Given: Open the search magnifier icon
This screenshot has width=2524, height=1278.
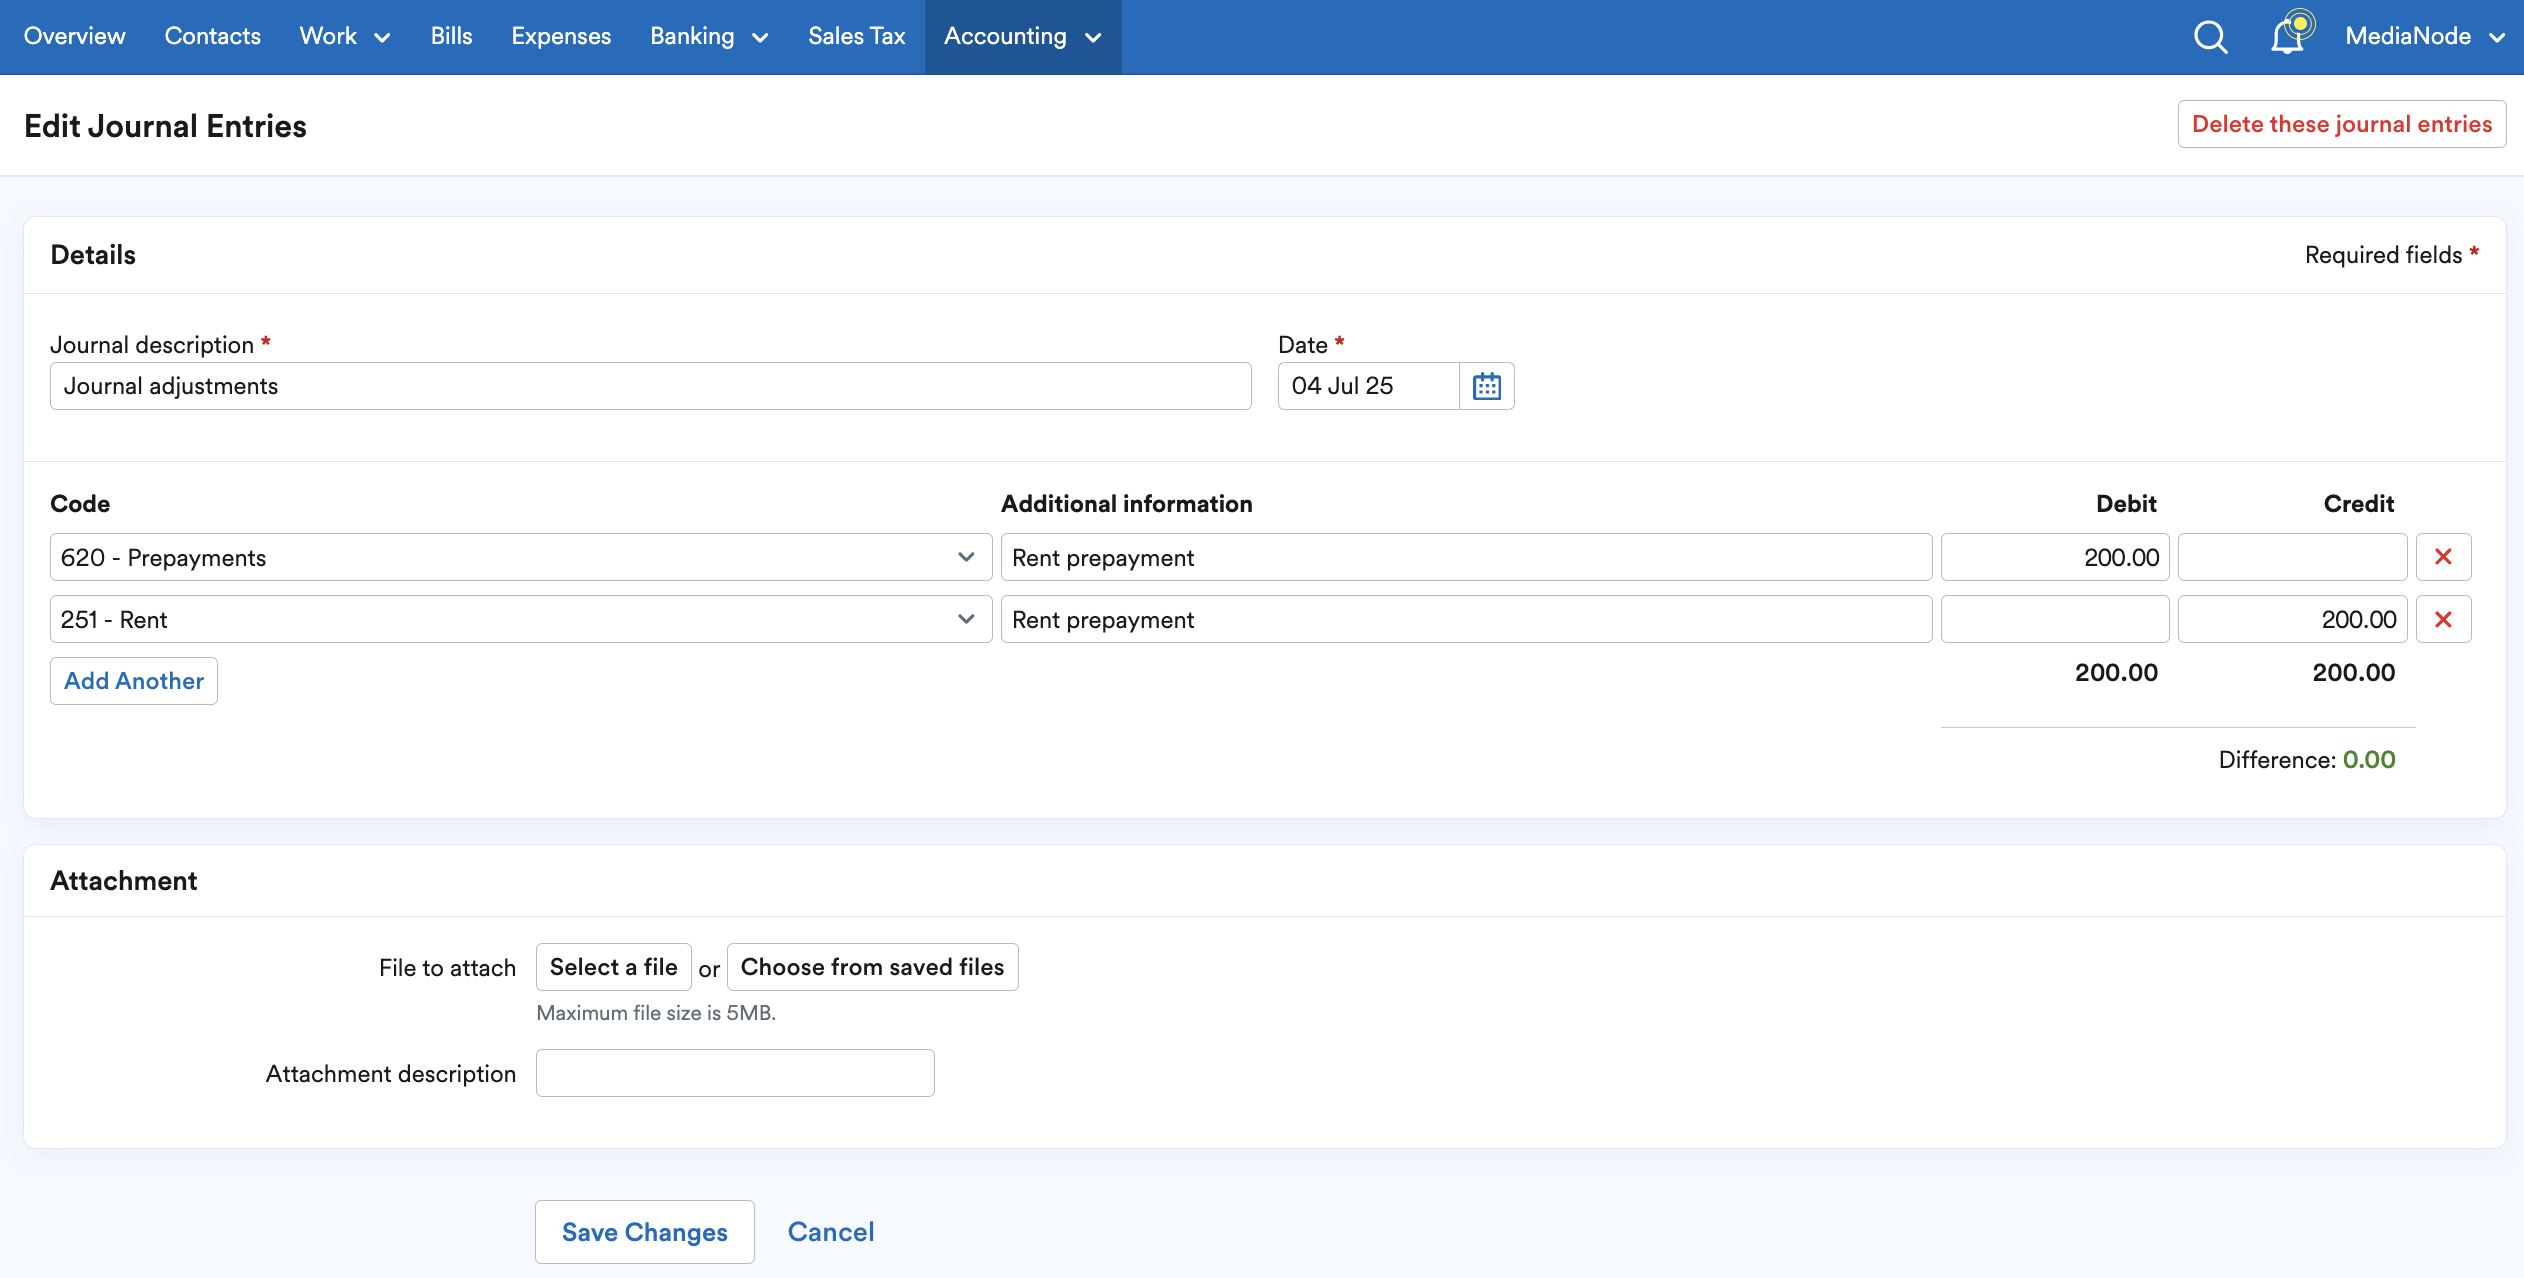Looking at the screenshot, I should tap(2210, 37).
